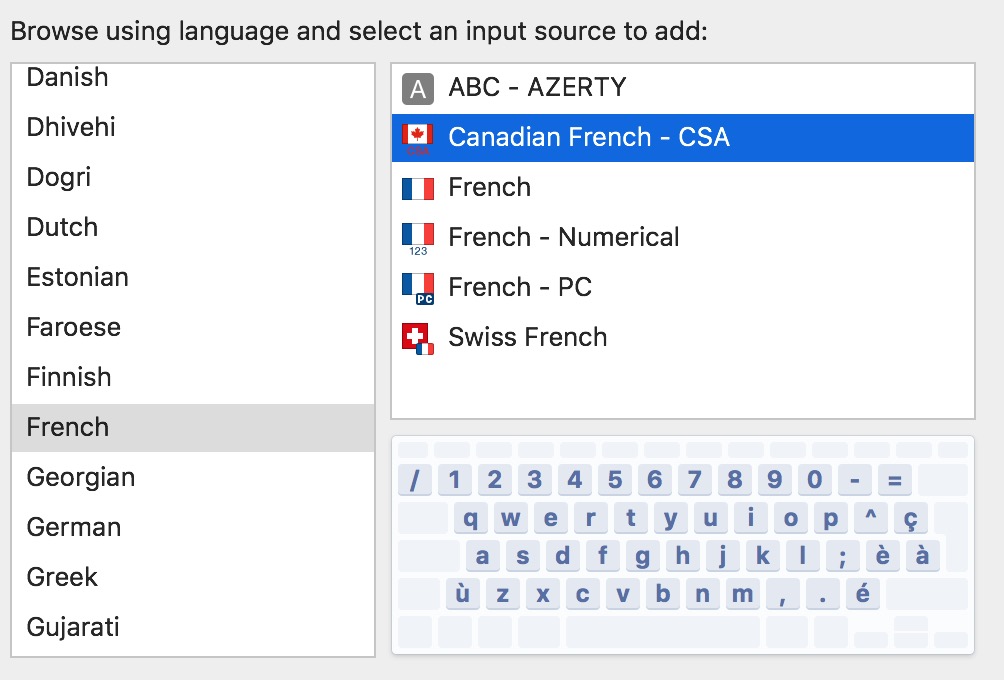Screen dimensions: 1004x680
Task: Click the ABC - AZERTY gray letter icon
Action: coord(417,89)
